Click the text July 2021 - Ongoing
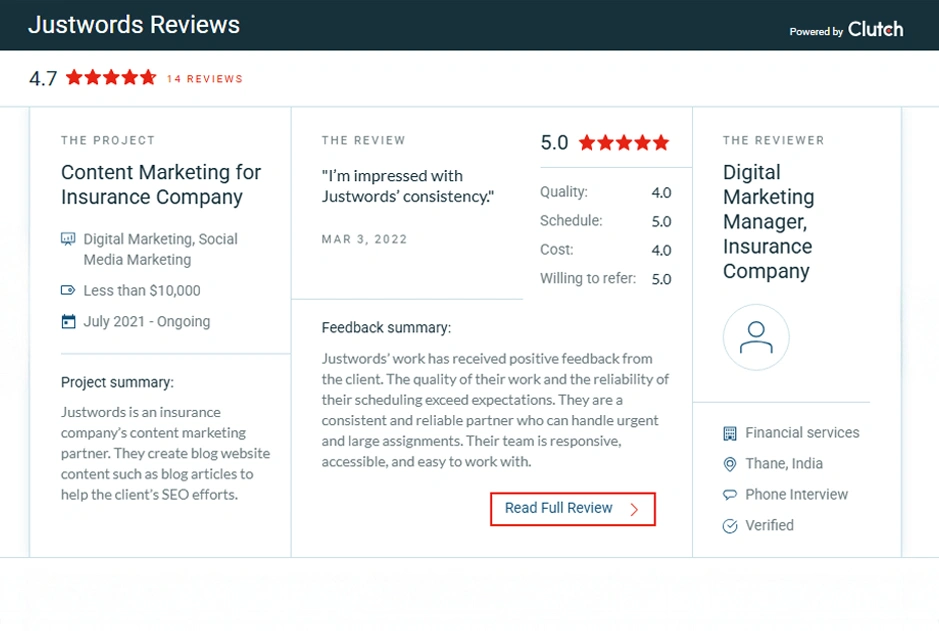 click(x=147, y=321)
